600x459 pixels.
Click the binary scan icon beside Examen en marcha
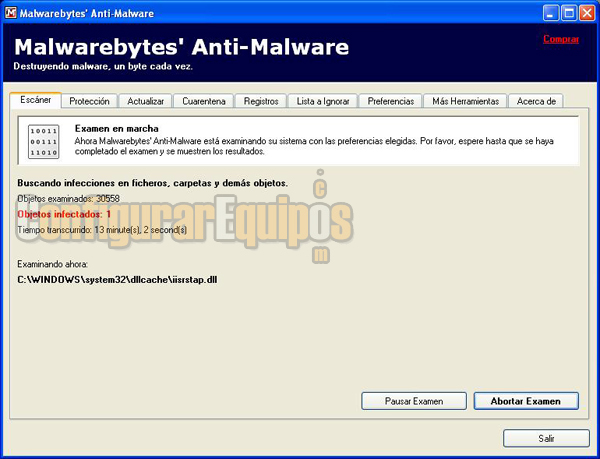44,142
